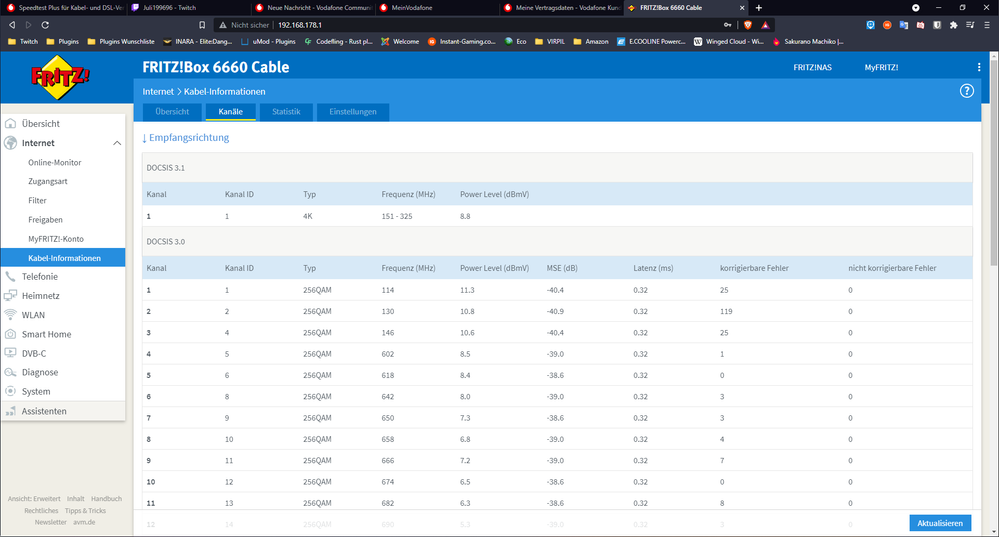This screenshot has height=537, width=999.
Task: Click the Telefonie phone icon
Action: tap(10, 276)
